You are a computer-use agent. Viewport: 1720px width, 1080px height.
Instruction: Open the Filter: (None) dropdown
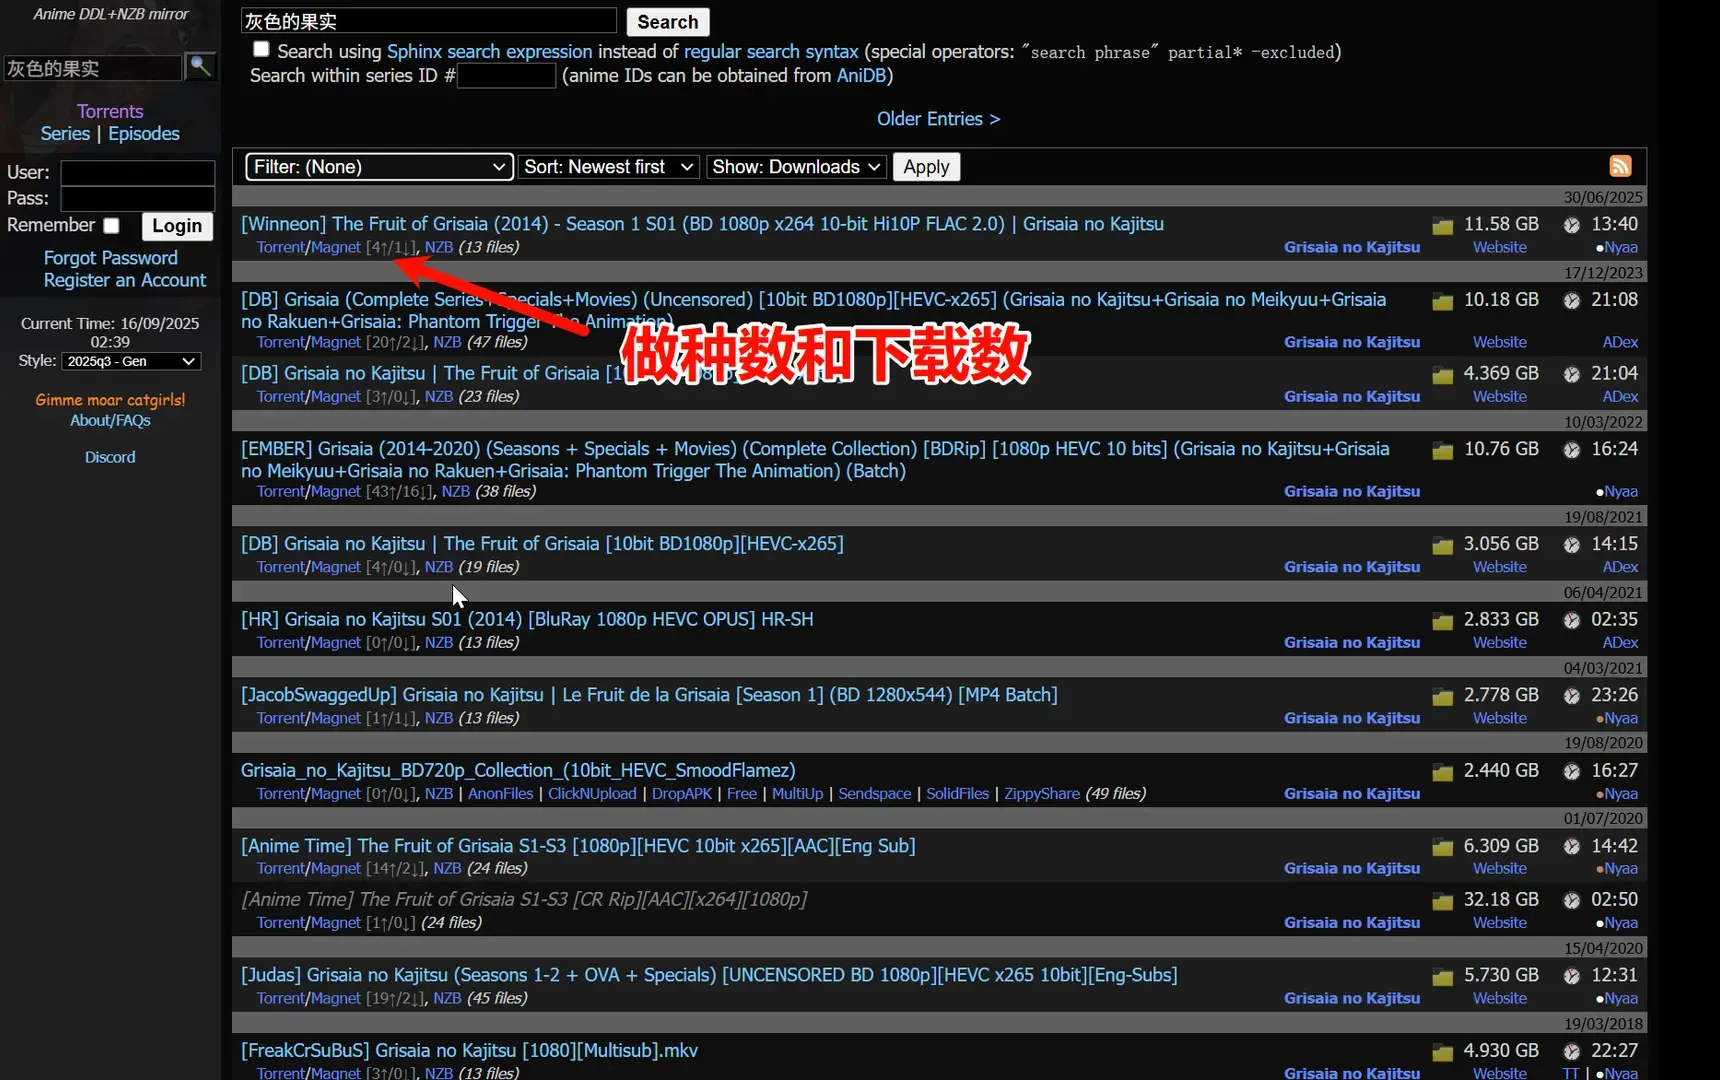click(379, 167)
